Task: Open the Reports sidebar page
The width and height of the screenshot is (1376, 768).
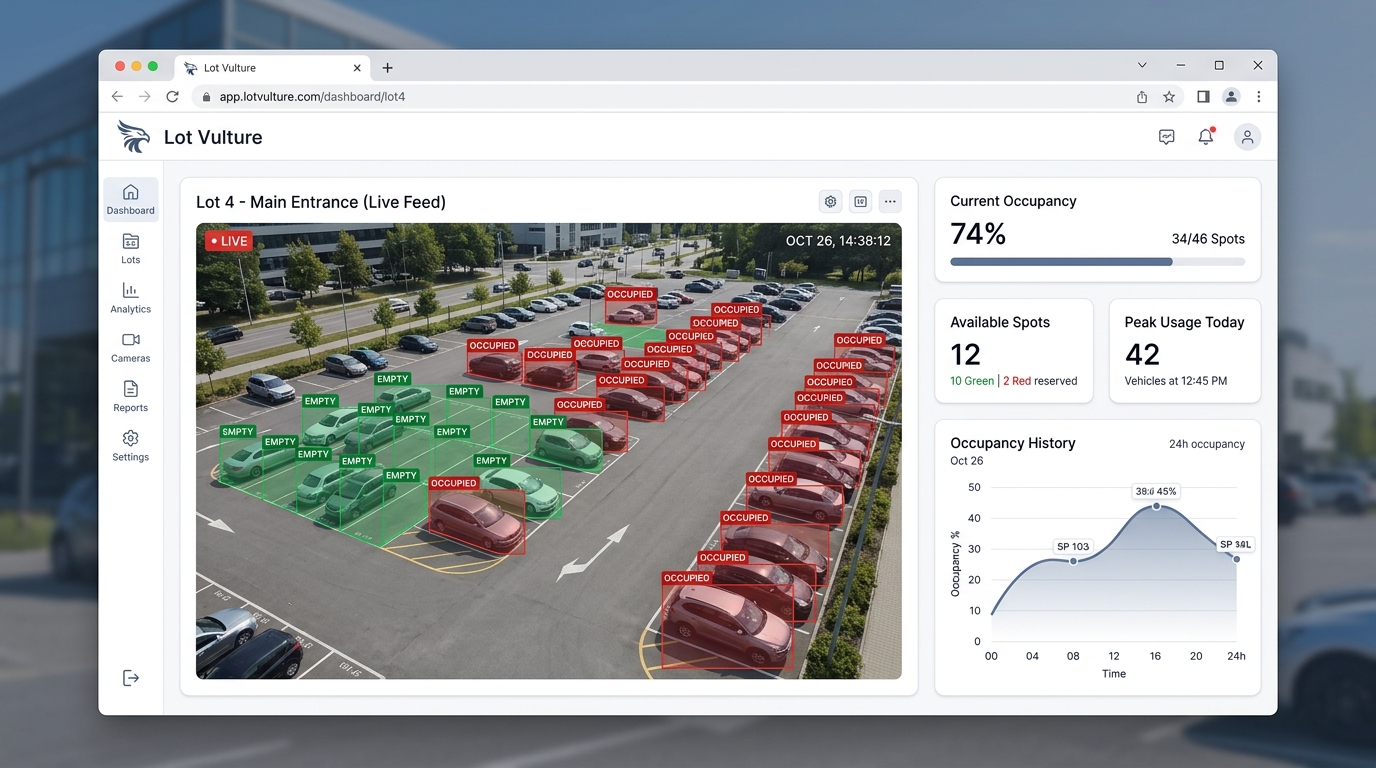Action: (131, 396)
